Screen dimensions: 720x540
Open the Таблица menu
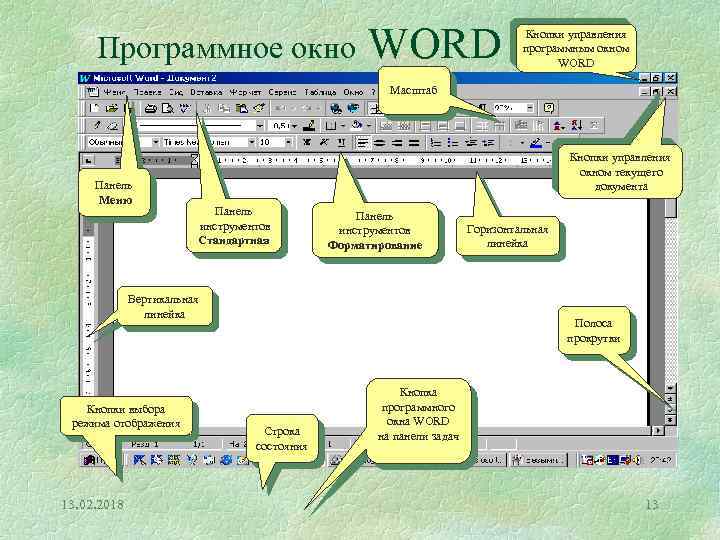(x=320, y=92)
